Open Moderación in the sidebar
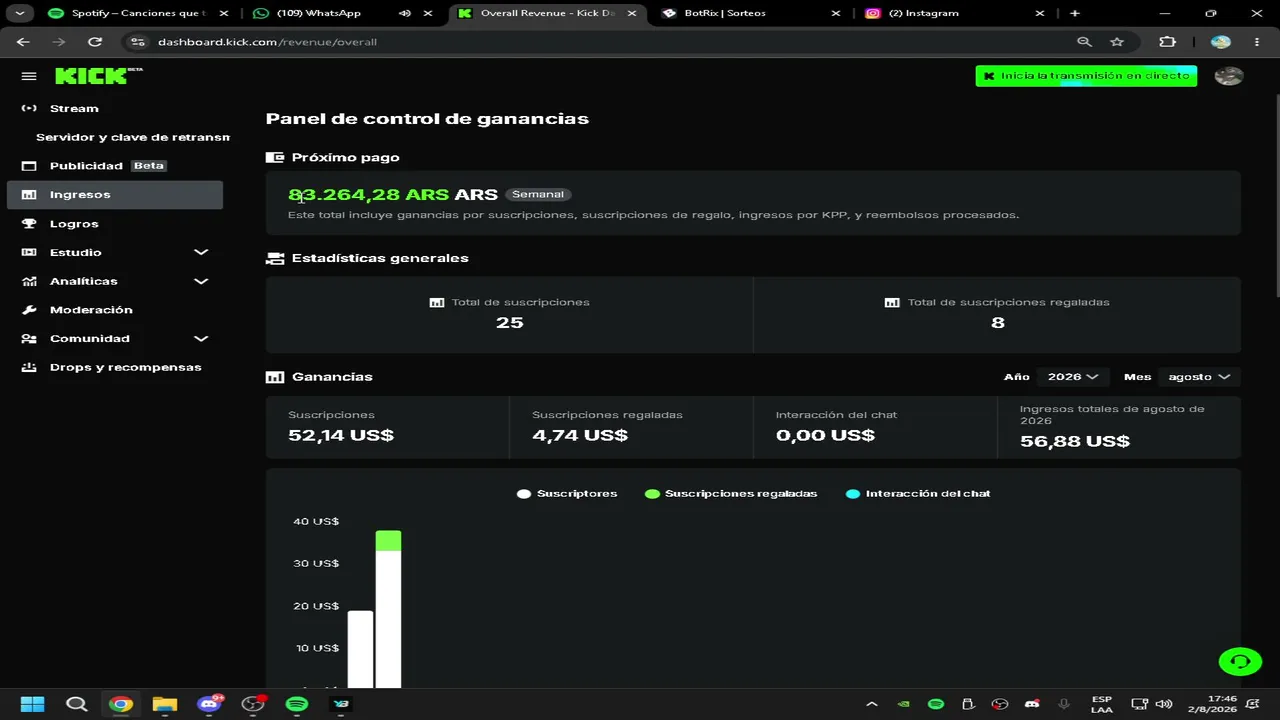The height and width of the screenshot is (720, 1280). pos(91,310)
